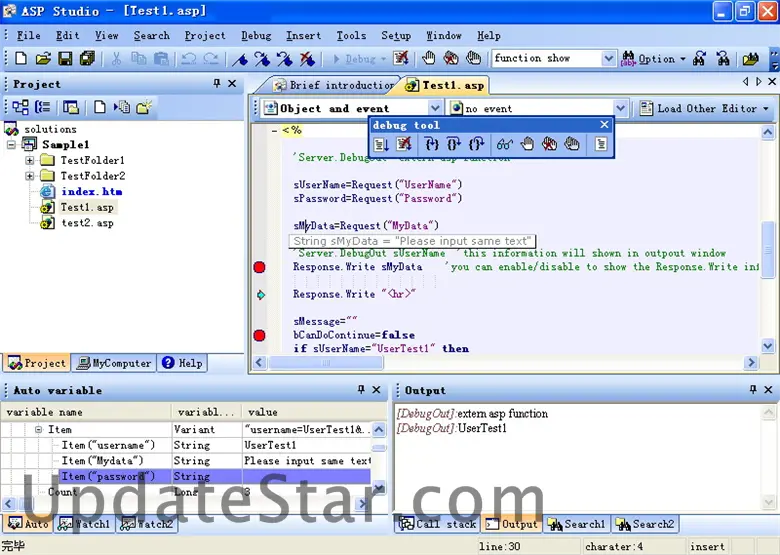Image resolution: width=780 pixels, height=555 pixels.
Task: Click the stop debug icon in debug tool
Action: coord(404,144)
